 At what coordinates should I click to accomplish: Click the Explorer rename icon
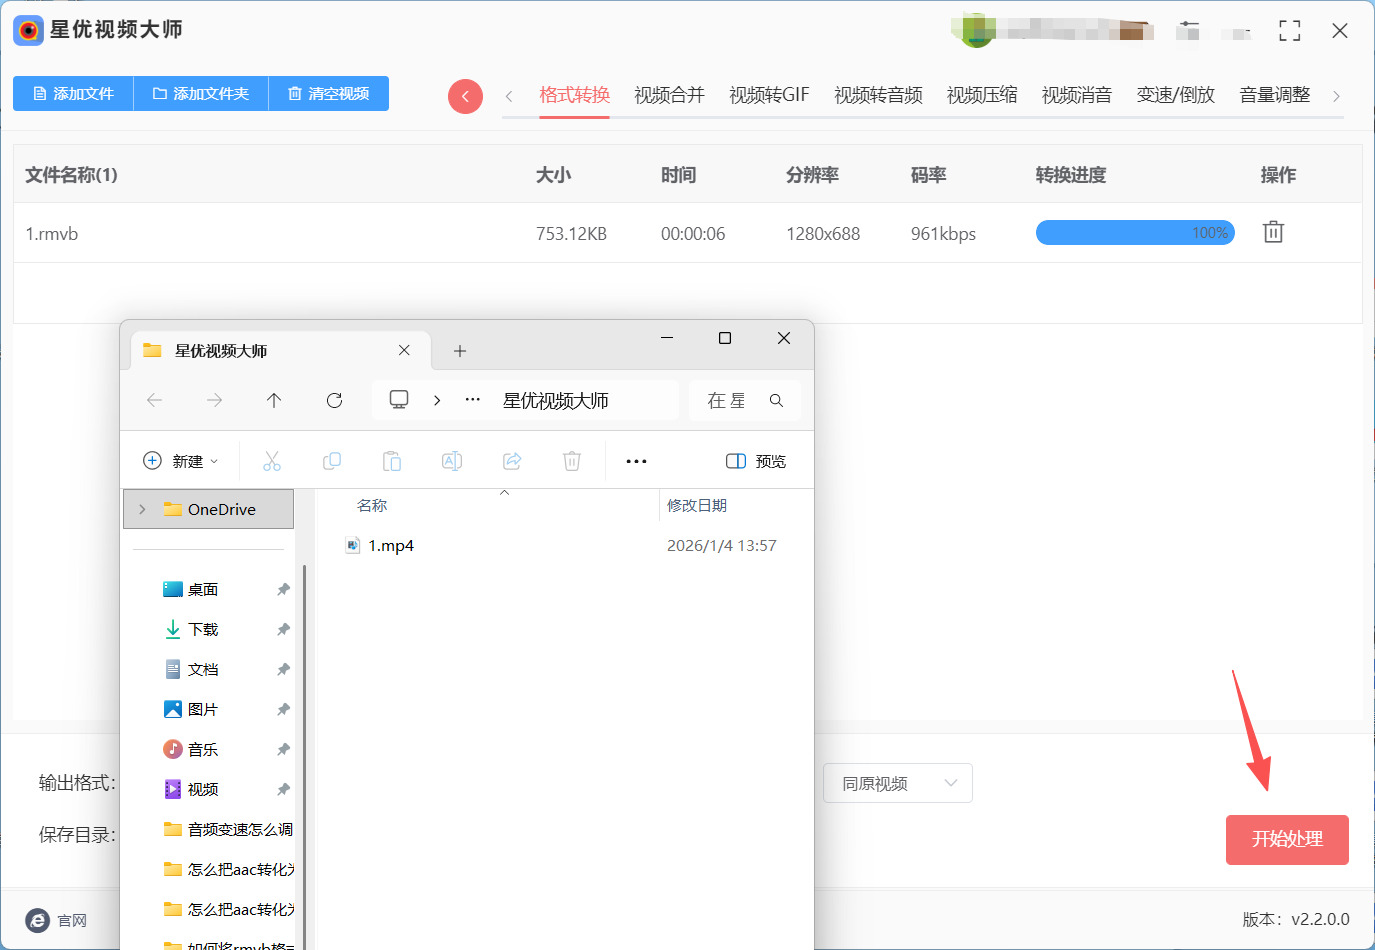tap(452, 461)
